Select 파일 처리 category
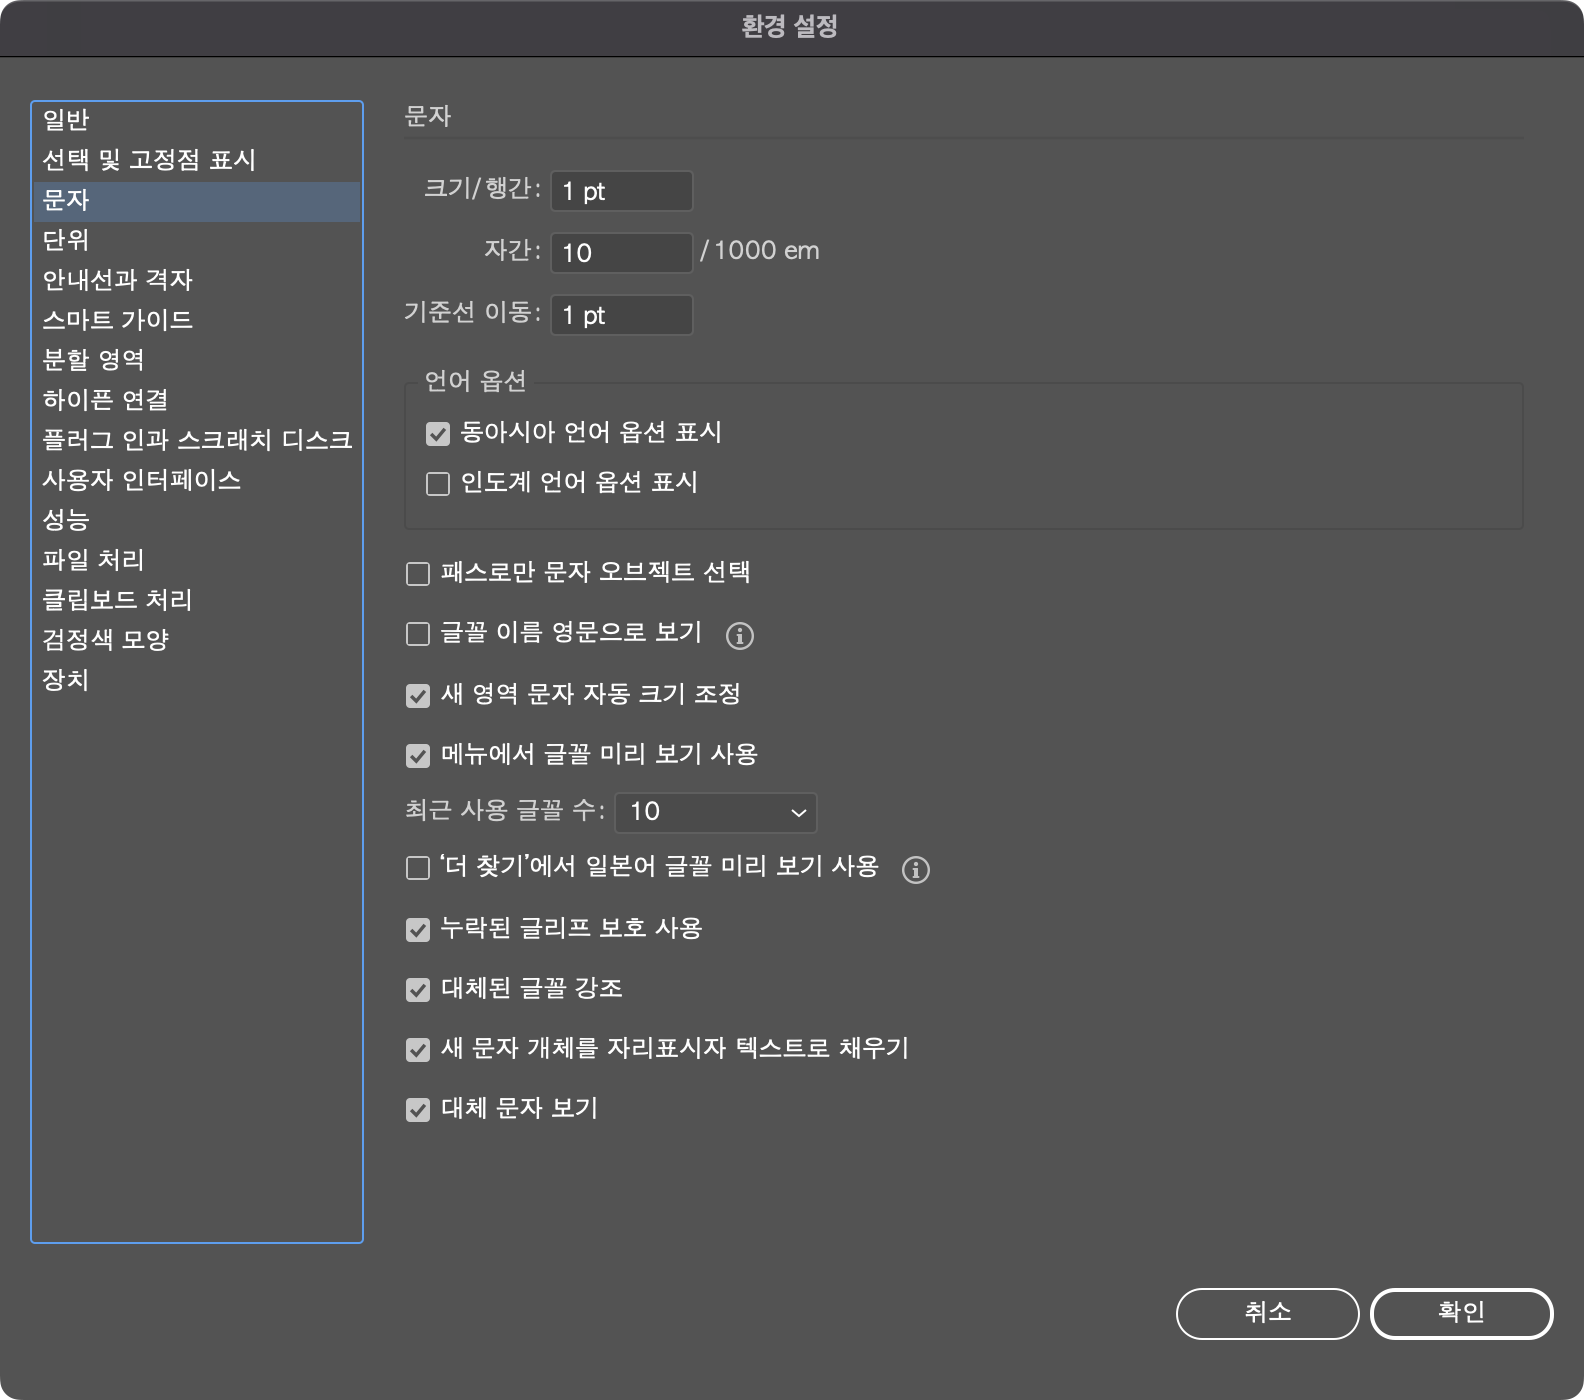The width and height of the screenshot is (1584, 1400). click(197, 561)
